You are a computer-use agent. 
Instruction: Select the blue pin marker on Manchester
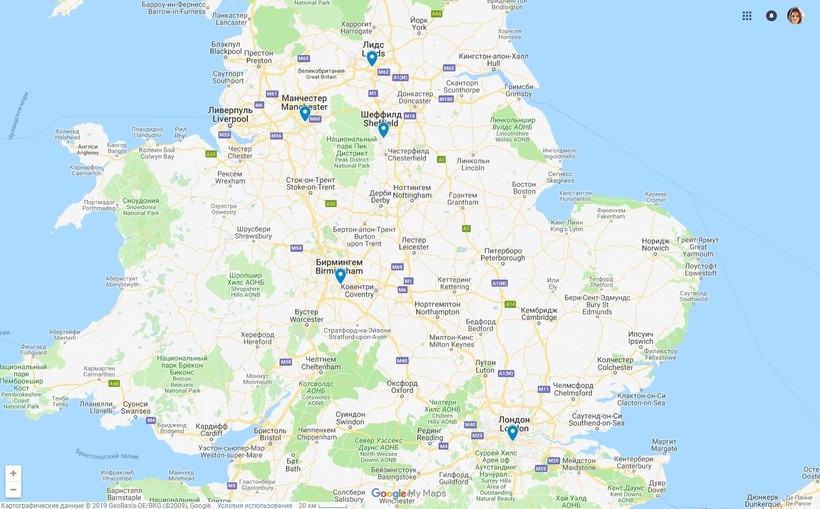point(305,113)
